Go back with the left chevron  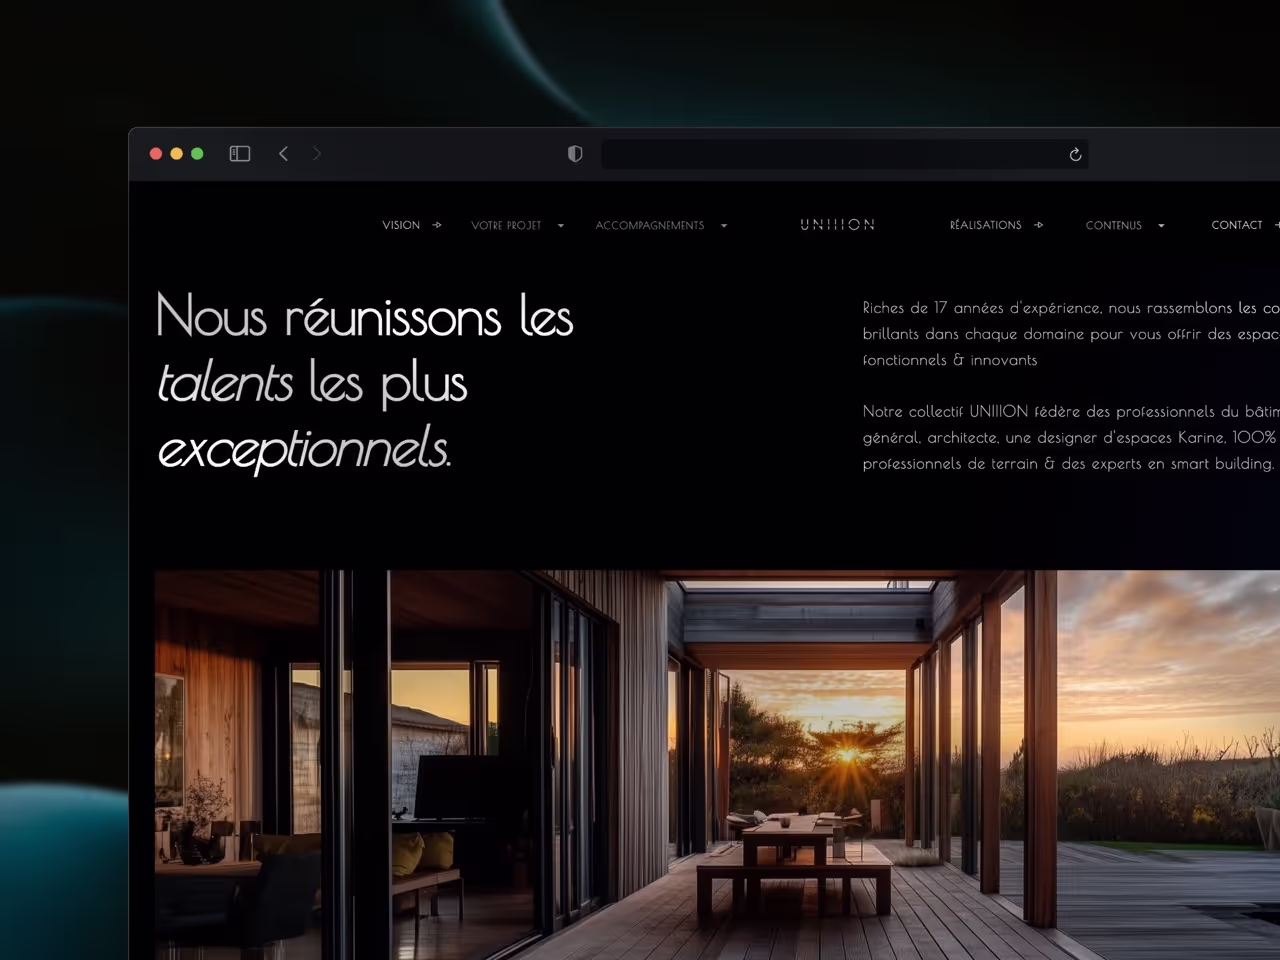tap(283, 154)
